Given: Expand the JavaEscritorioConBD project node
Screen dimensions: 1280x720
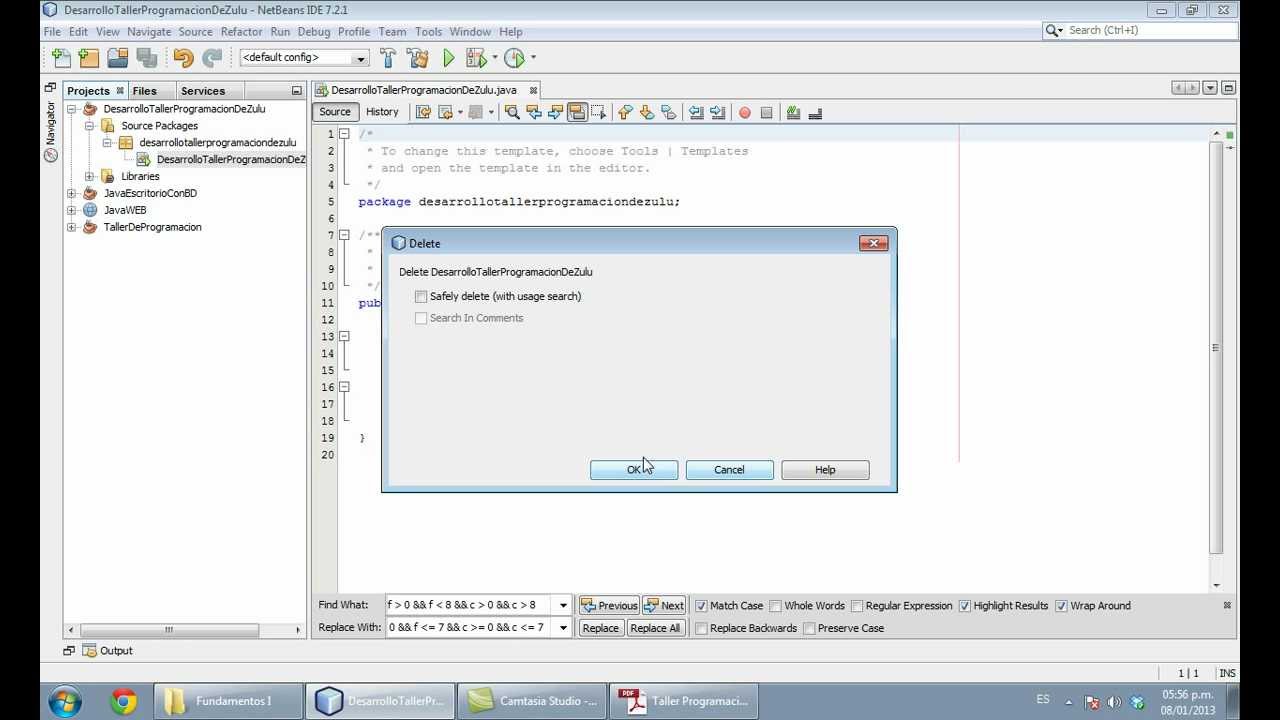Looking at the screenshot, I should point(72,194).
